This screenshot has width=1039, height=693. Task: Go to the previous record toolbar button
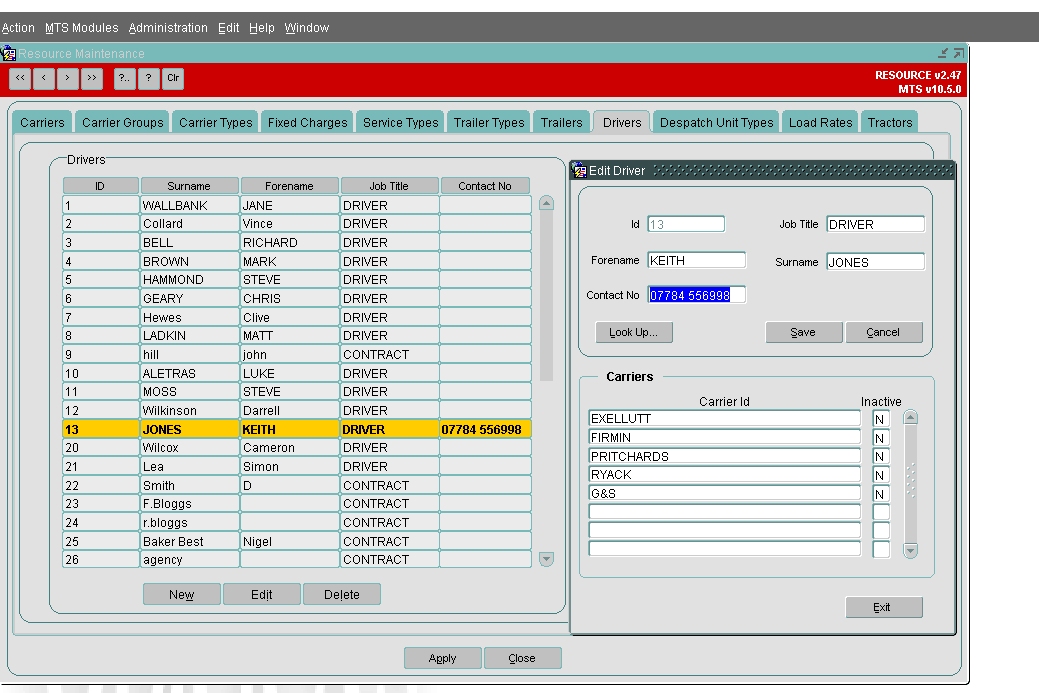[44, 78]
